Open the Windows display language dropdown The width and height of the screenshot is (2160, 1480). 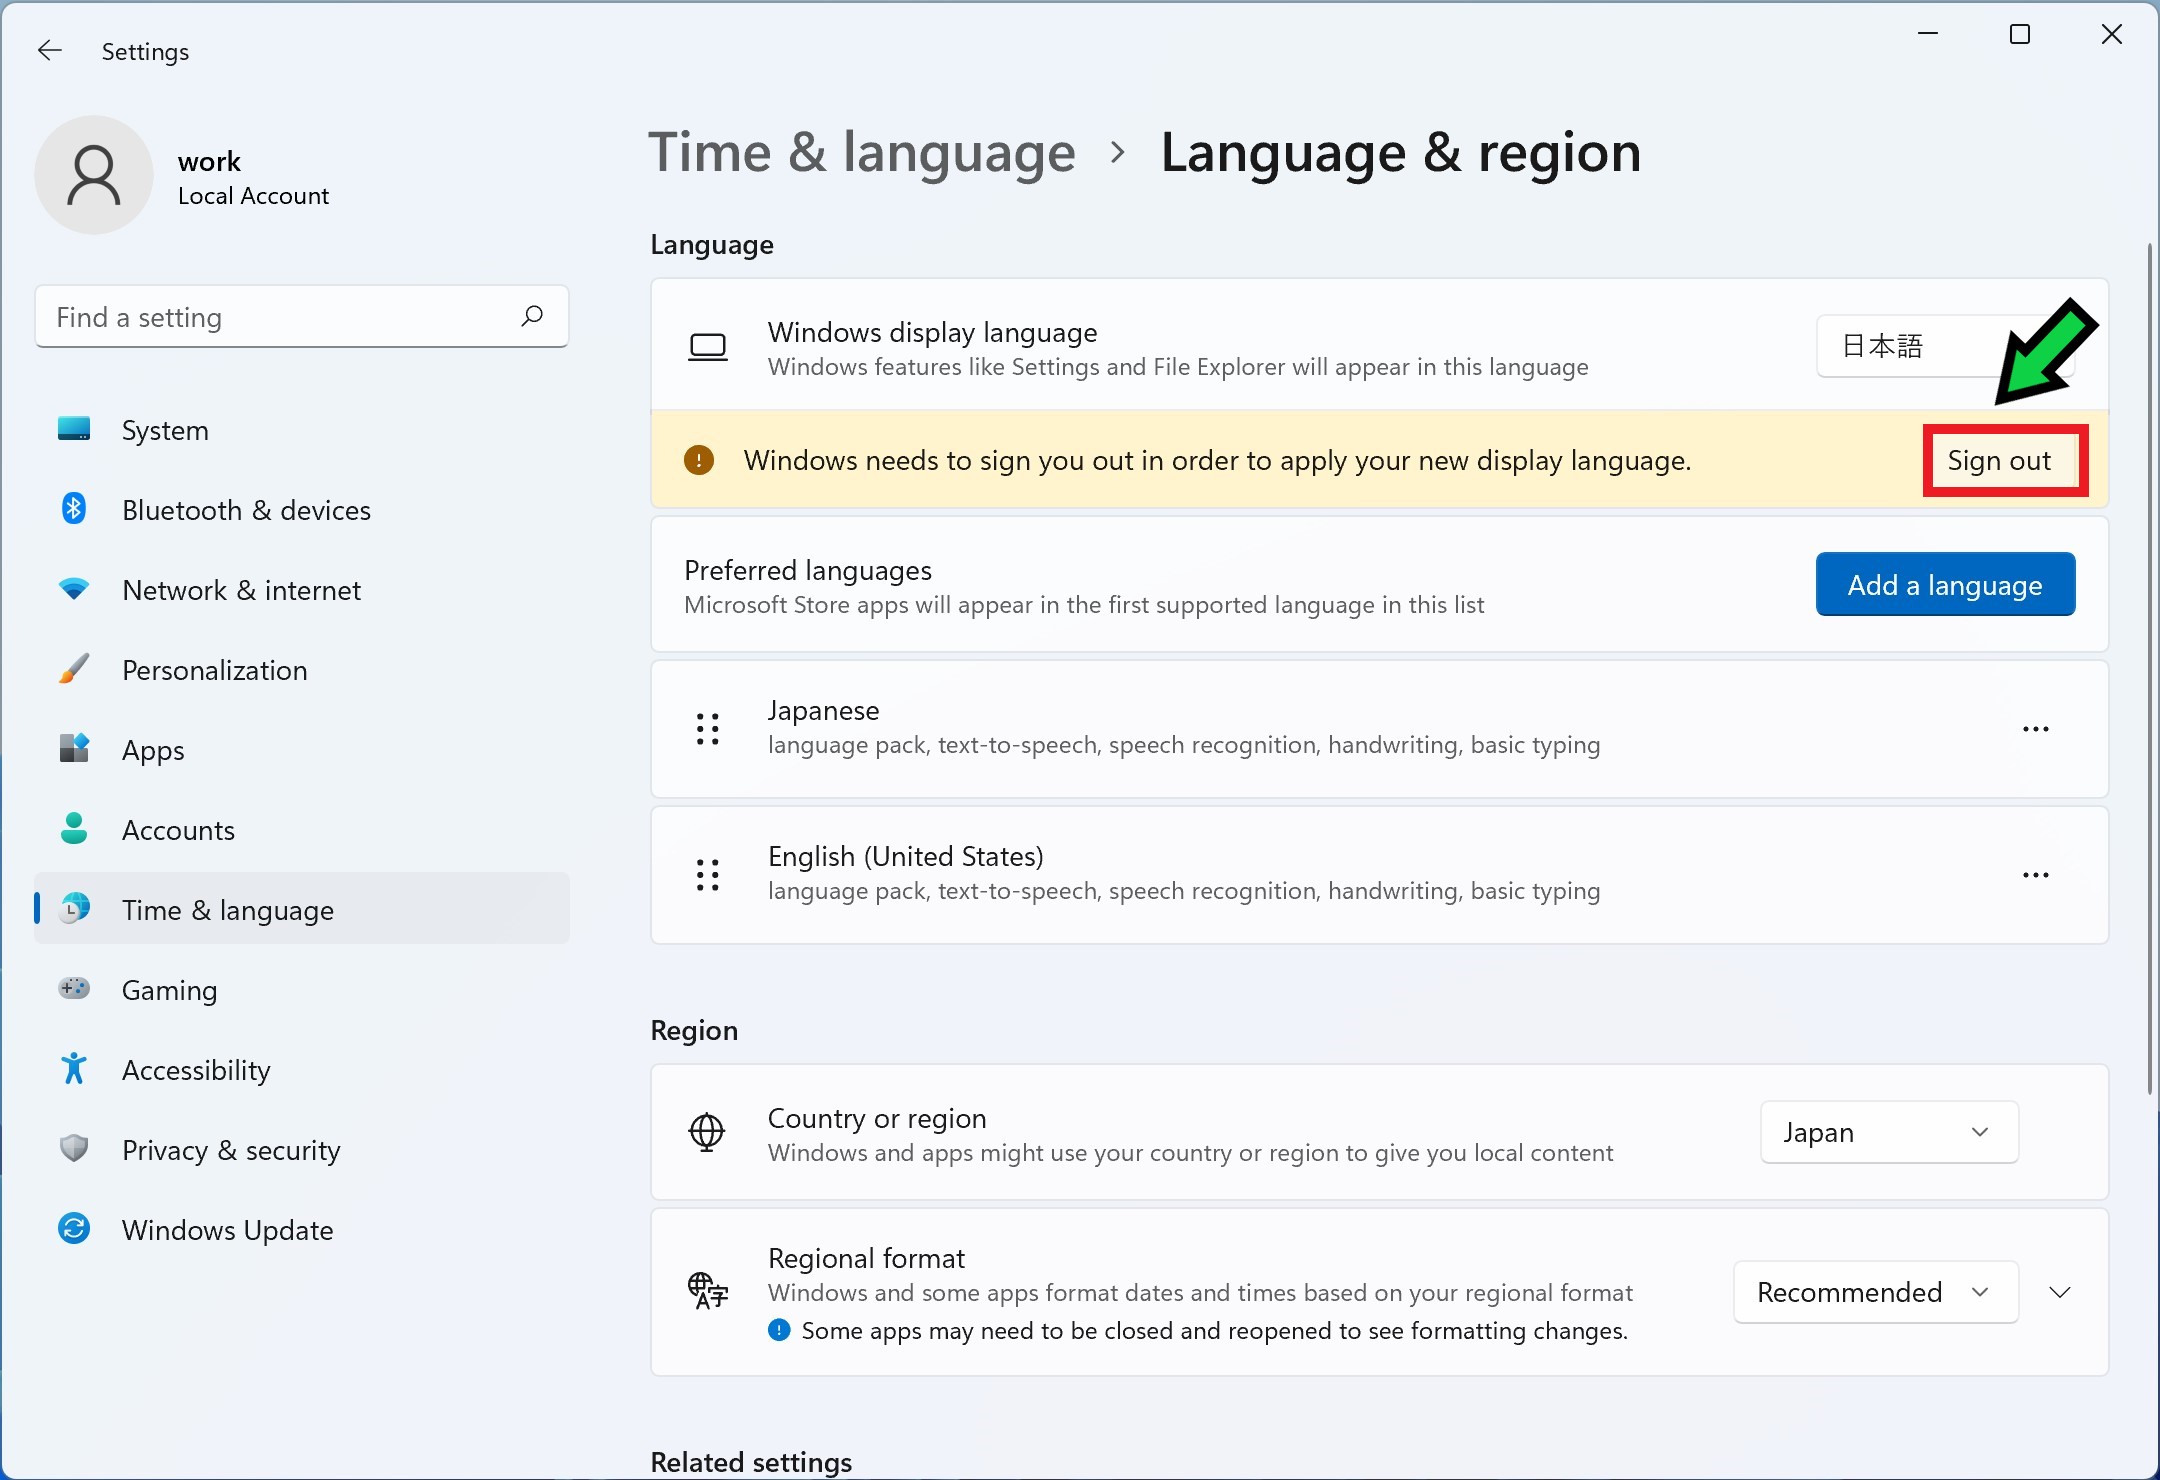pyautogui.click(x=1945, y=346)
